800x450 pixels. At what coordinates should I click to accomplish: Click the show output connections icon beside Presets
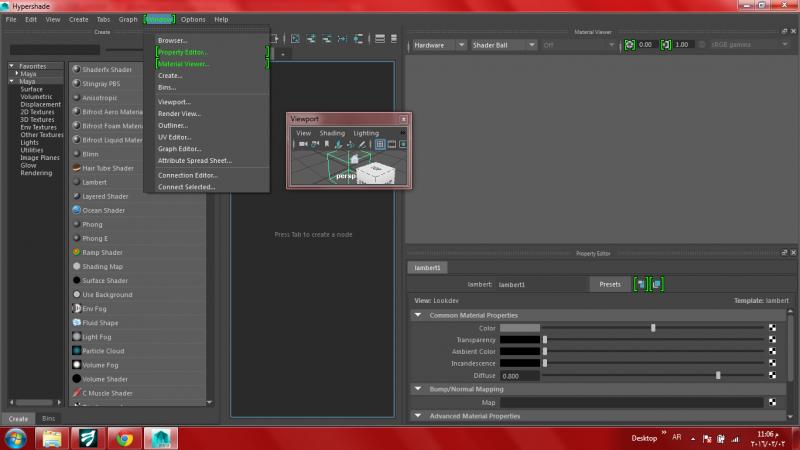(x=657, y=284)
